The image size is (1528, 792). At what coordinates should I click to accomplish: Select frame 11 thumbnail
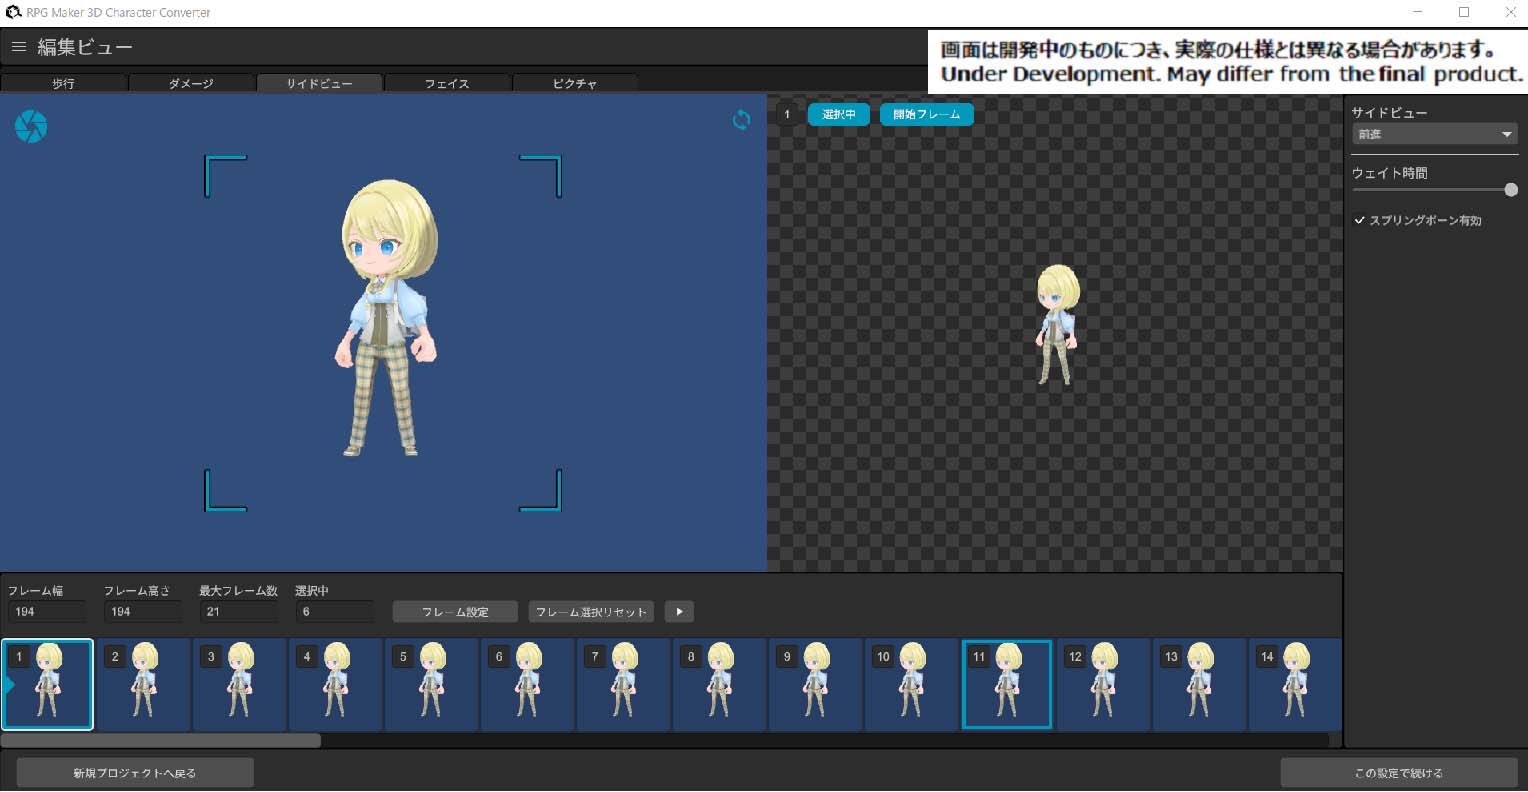(1007, 685)
